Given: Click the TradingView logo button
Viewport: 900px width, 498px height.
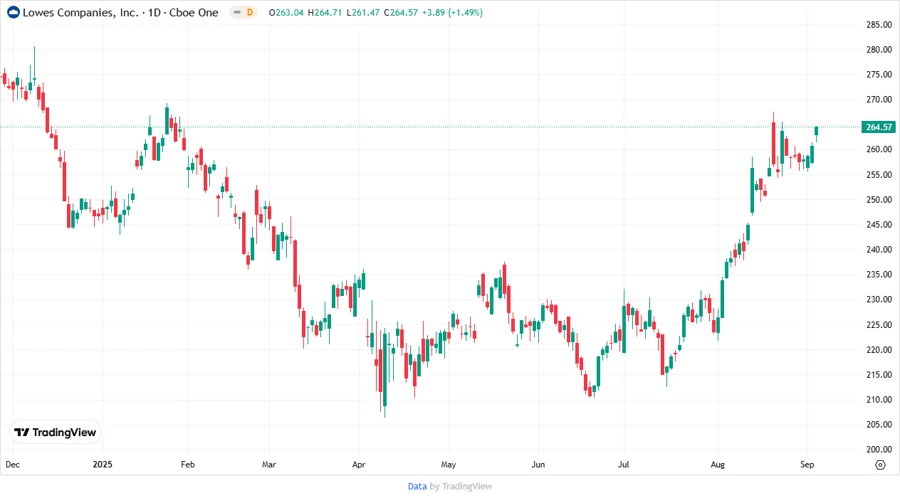Looking at the screenshot, I should click(x=56, y=432).
